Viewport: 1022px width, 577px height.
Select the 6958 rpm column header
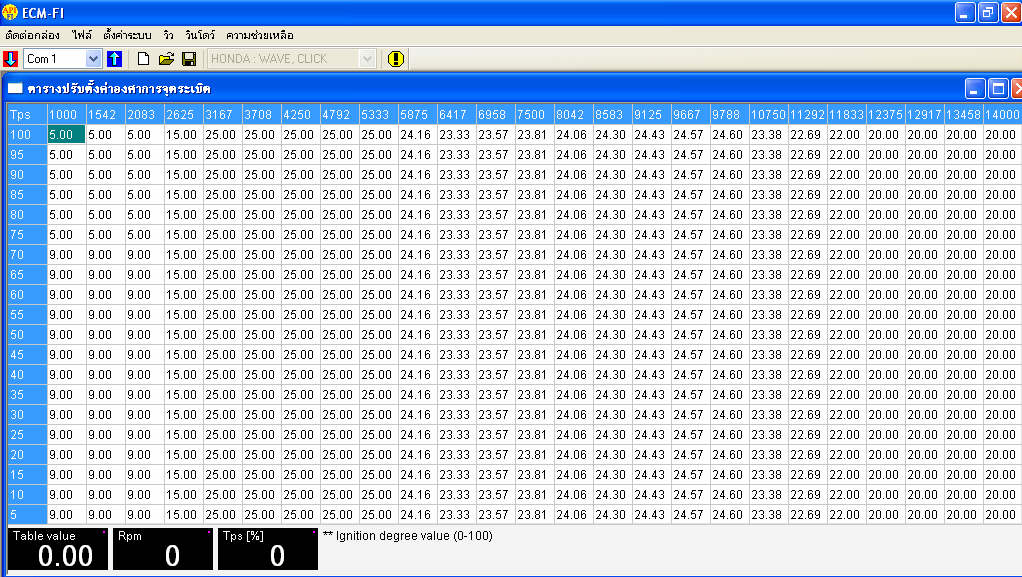[x=495, y=114]
